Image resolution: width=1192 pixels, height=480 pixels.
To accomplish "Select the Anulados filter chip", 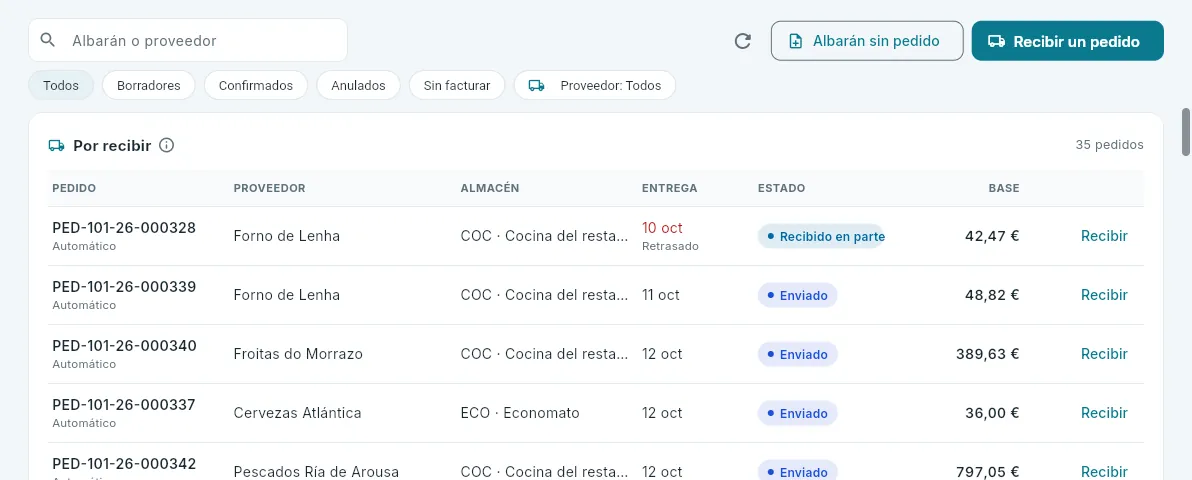I will [x=358, y=85].
